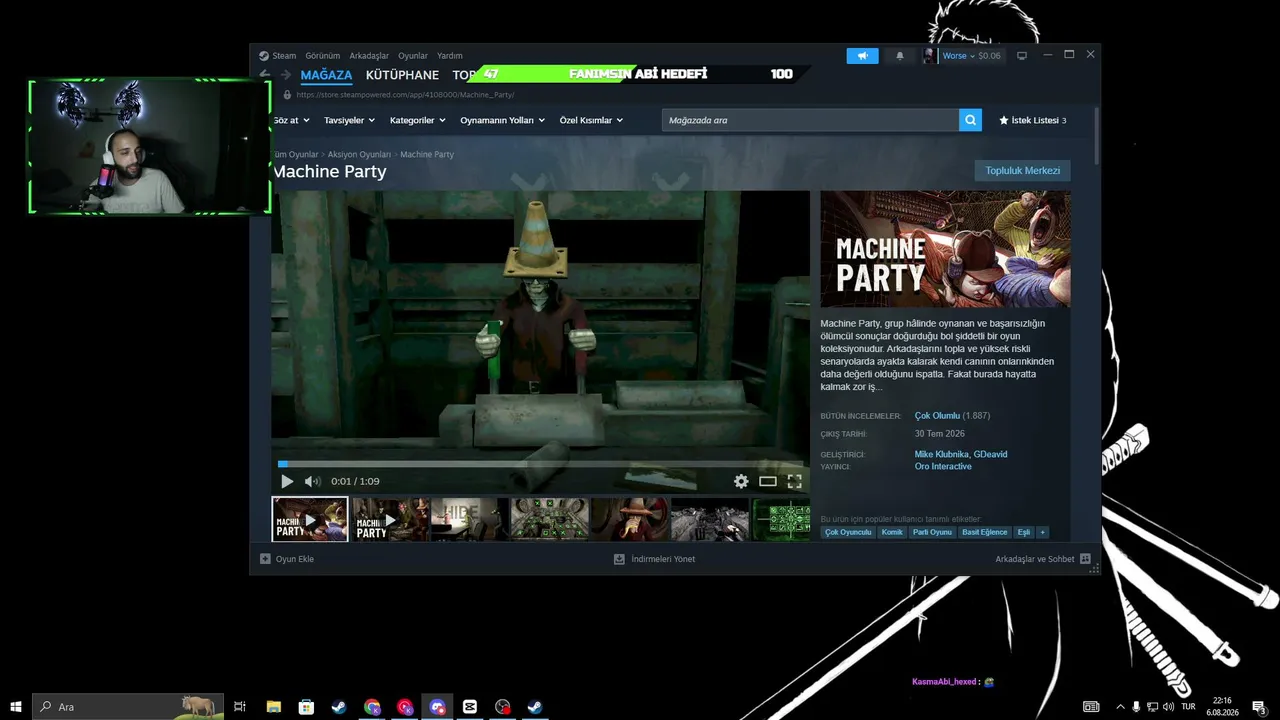This screenshot has width=1280, height=720.
Task: Expand the Oynamanın Yolları dropdown
Action: tap(502, 120)
